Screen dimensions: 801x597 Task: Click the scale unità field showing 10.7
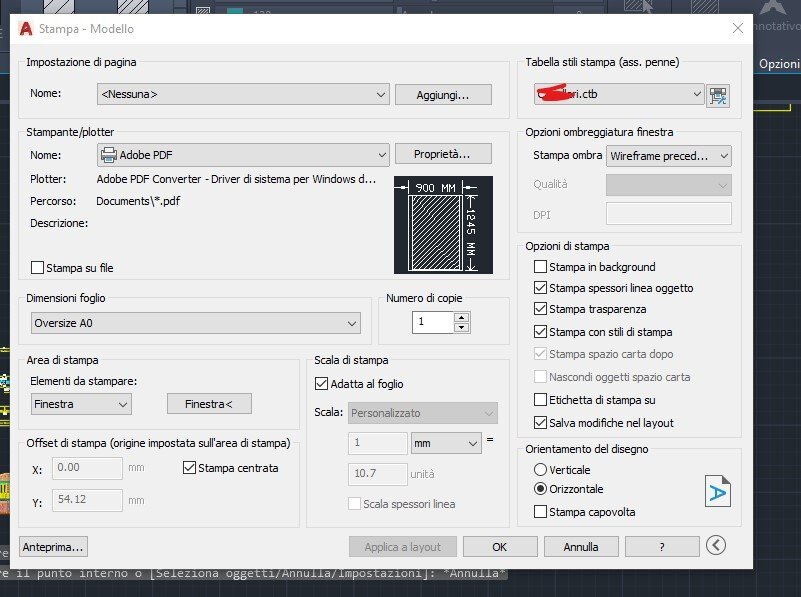coord(378,474)
